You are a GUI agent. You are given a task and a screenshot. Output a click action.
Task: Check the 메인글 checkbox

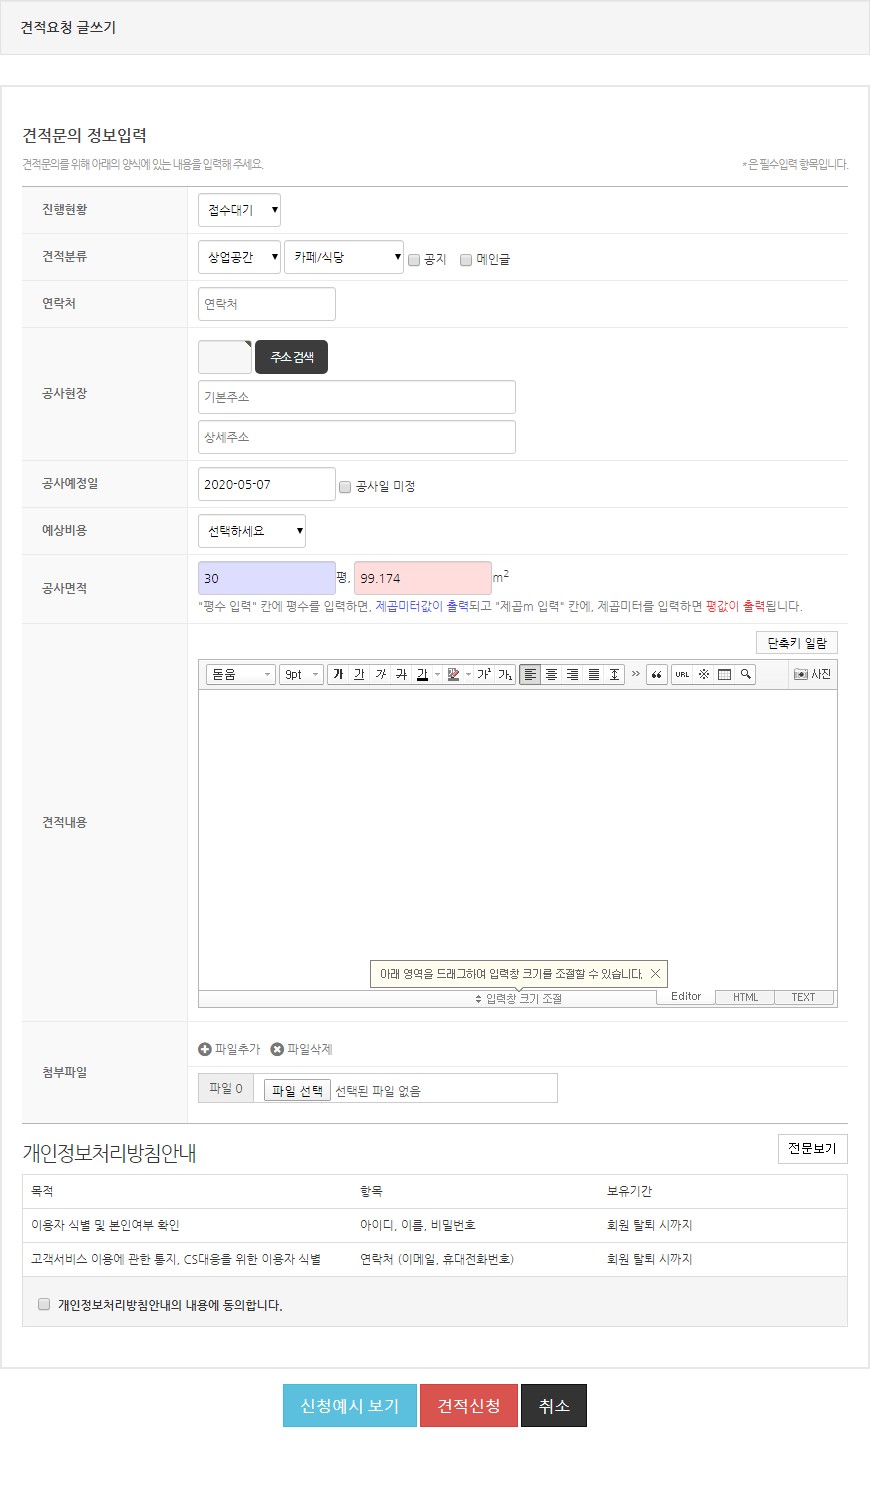pyautogui.click(x=466, y=260)
